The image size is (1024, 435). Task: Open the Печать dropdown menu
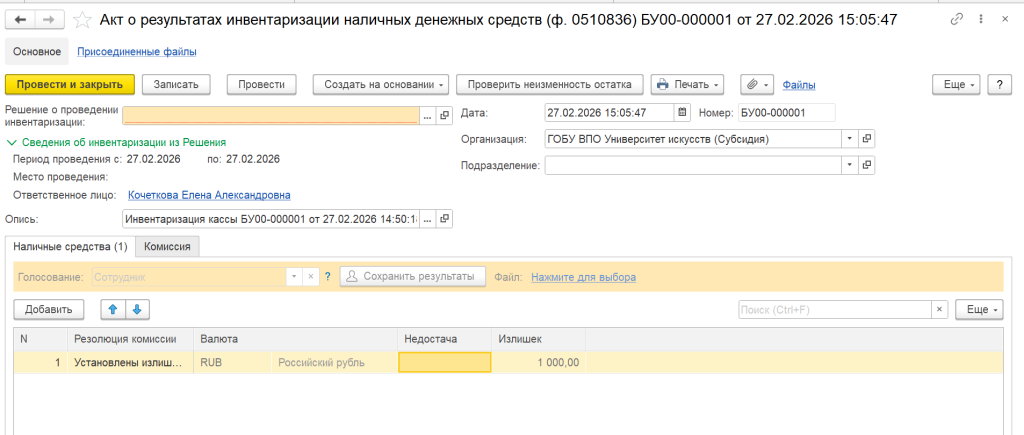click(688, 85)
